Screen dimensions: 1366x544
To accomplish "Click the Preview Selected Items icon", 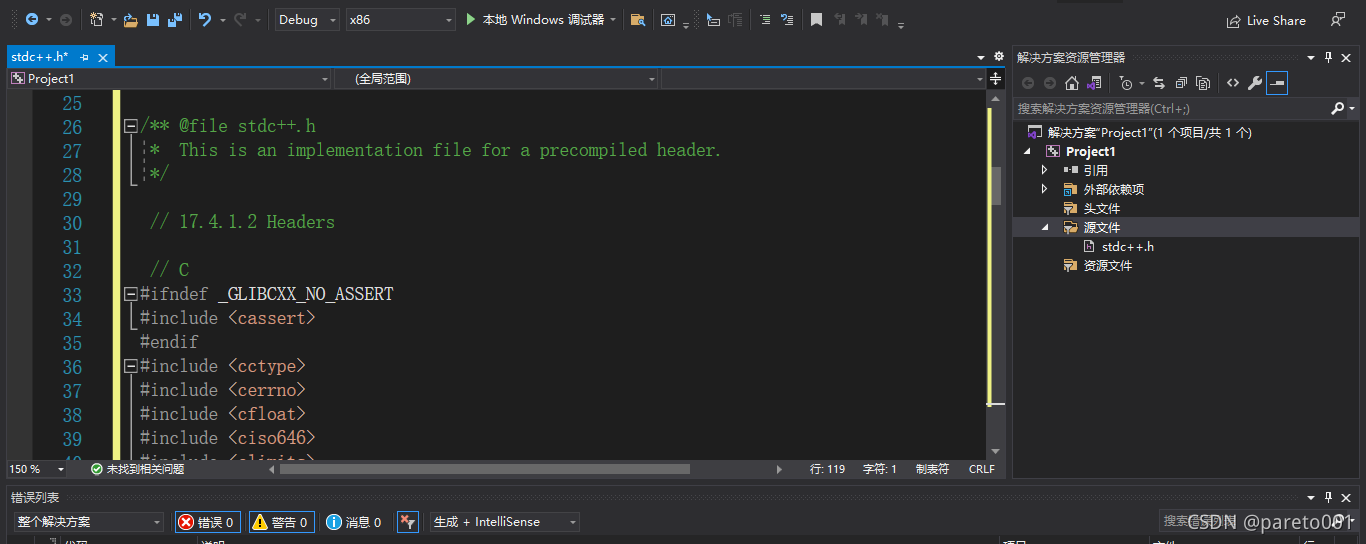I will 1277,83.
